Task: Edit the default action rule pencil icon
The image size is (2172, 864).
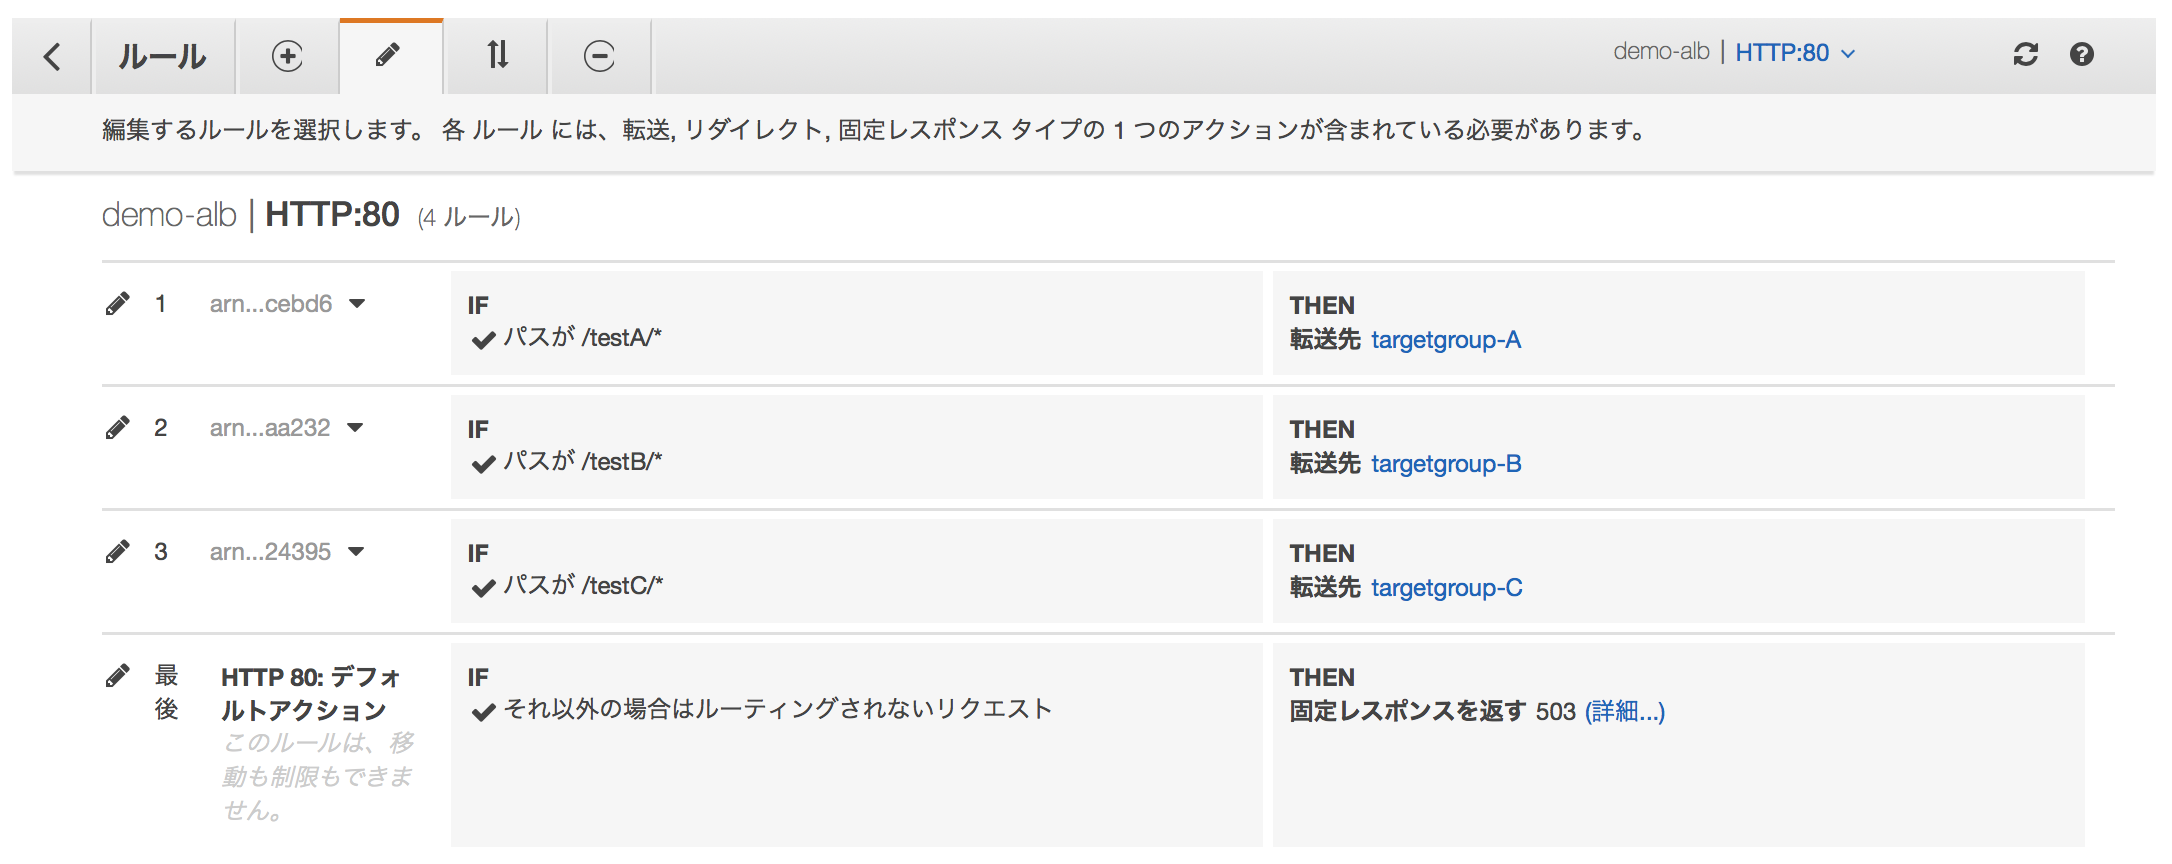Action: click(119, 674)
